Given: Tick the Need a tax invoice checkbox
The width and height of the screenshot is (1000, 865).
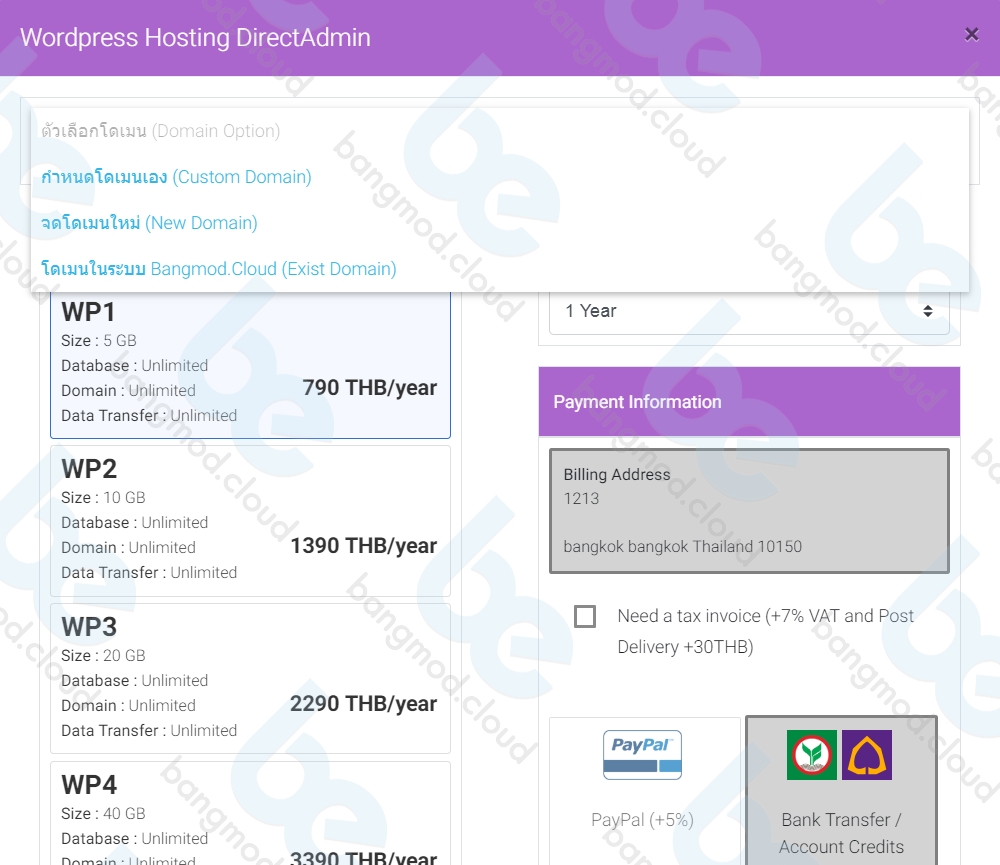Looking at the screenshot, I should click(x=585, y=617).
